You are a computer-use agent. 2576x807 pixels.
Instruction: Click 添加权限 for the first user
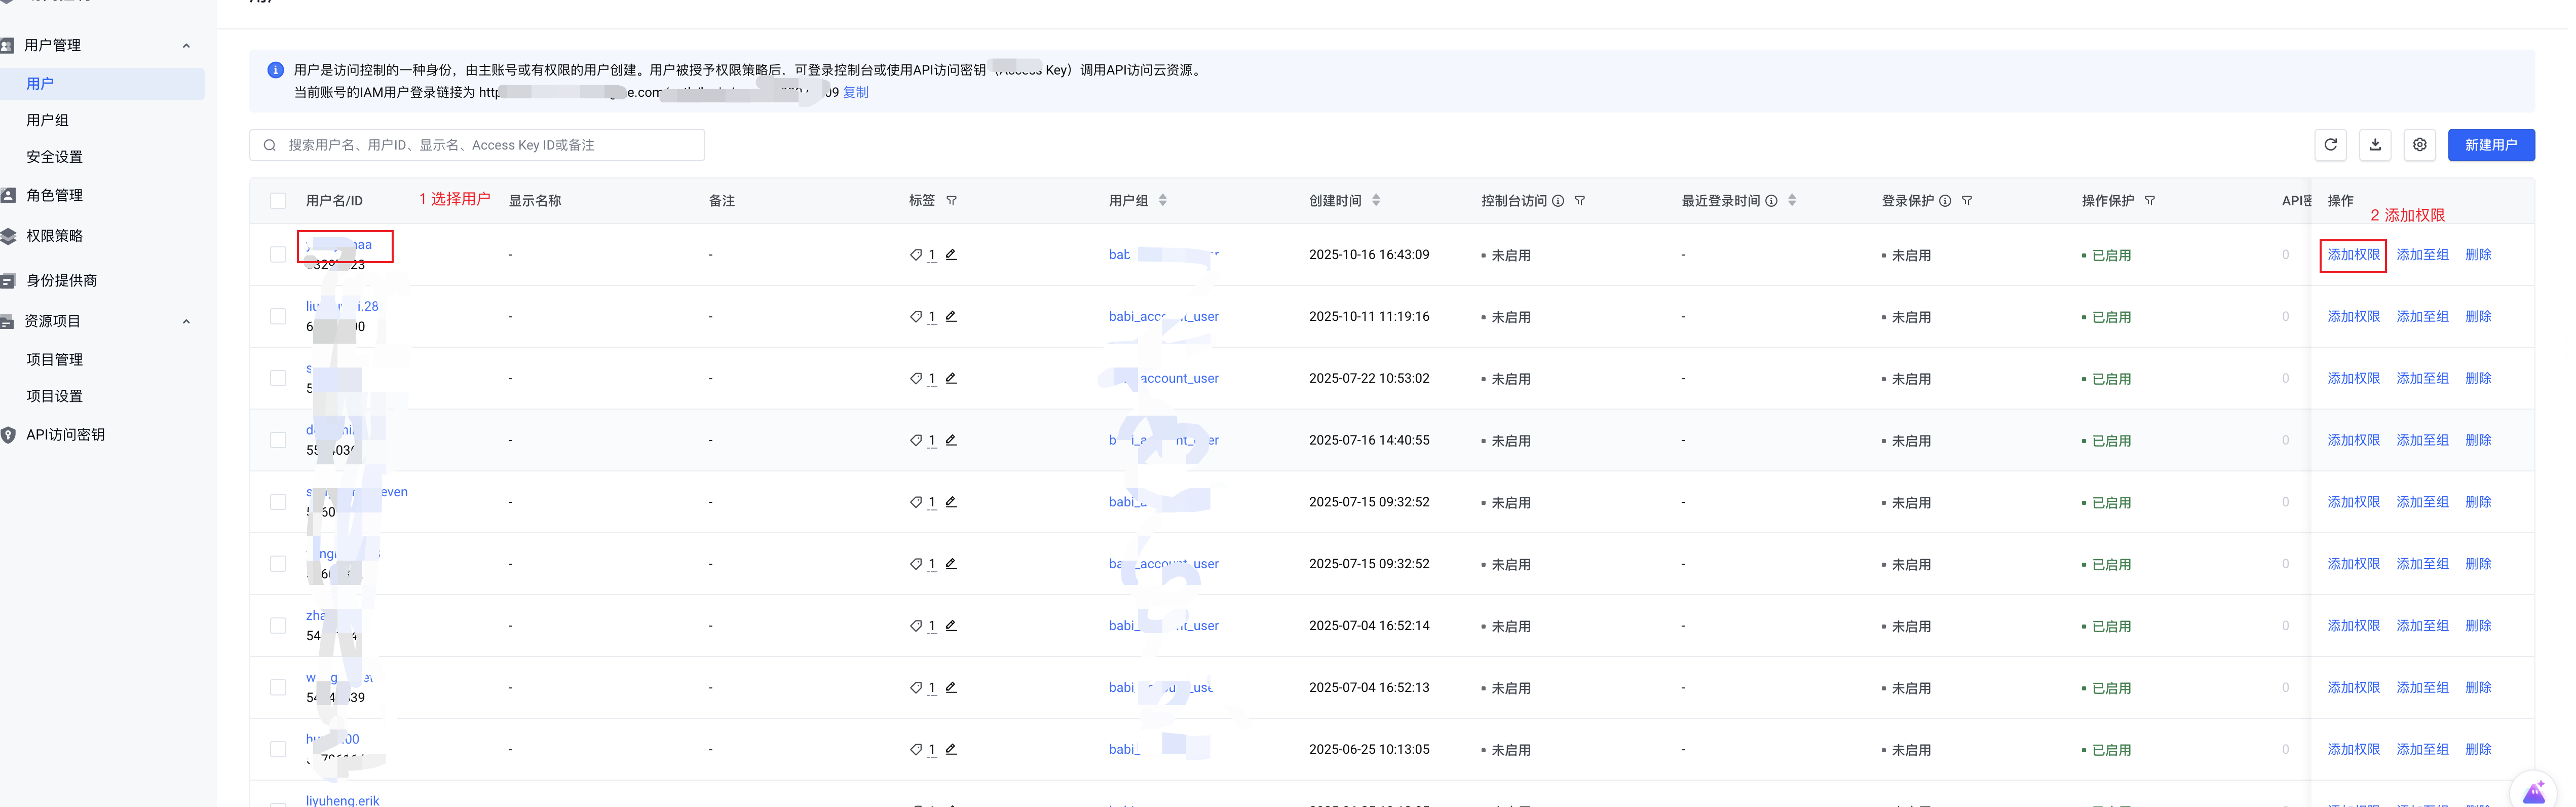(2353, 255)
